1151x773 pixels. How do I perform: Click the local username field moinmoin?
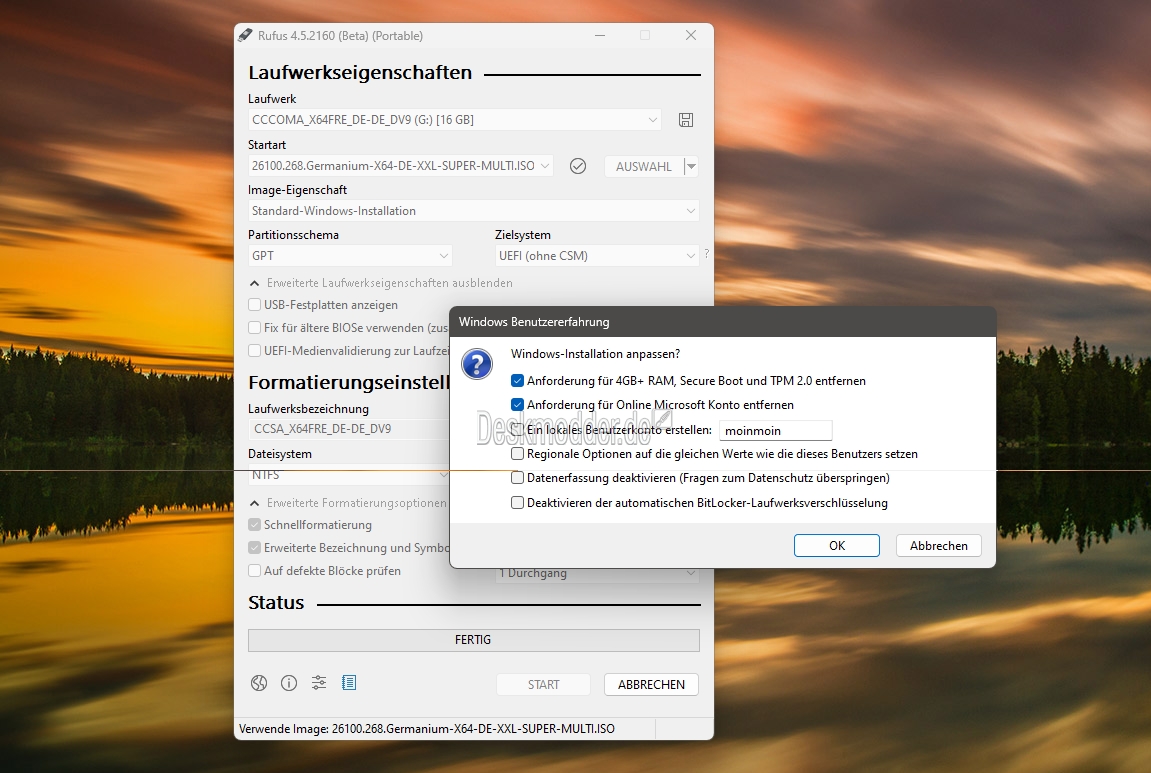(775, 430)
